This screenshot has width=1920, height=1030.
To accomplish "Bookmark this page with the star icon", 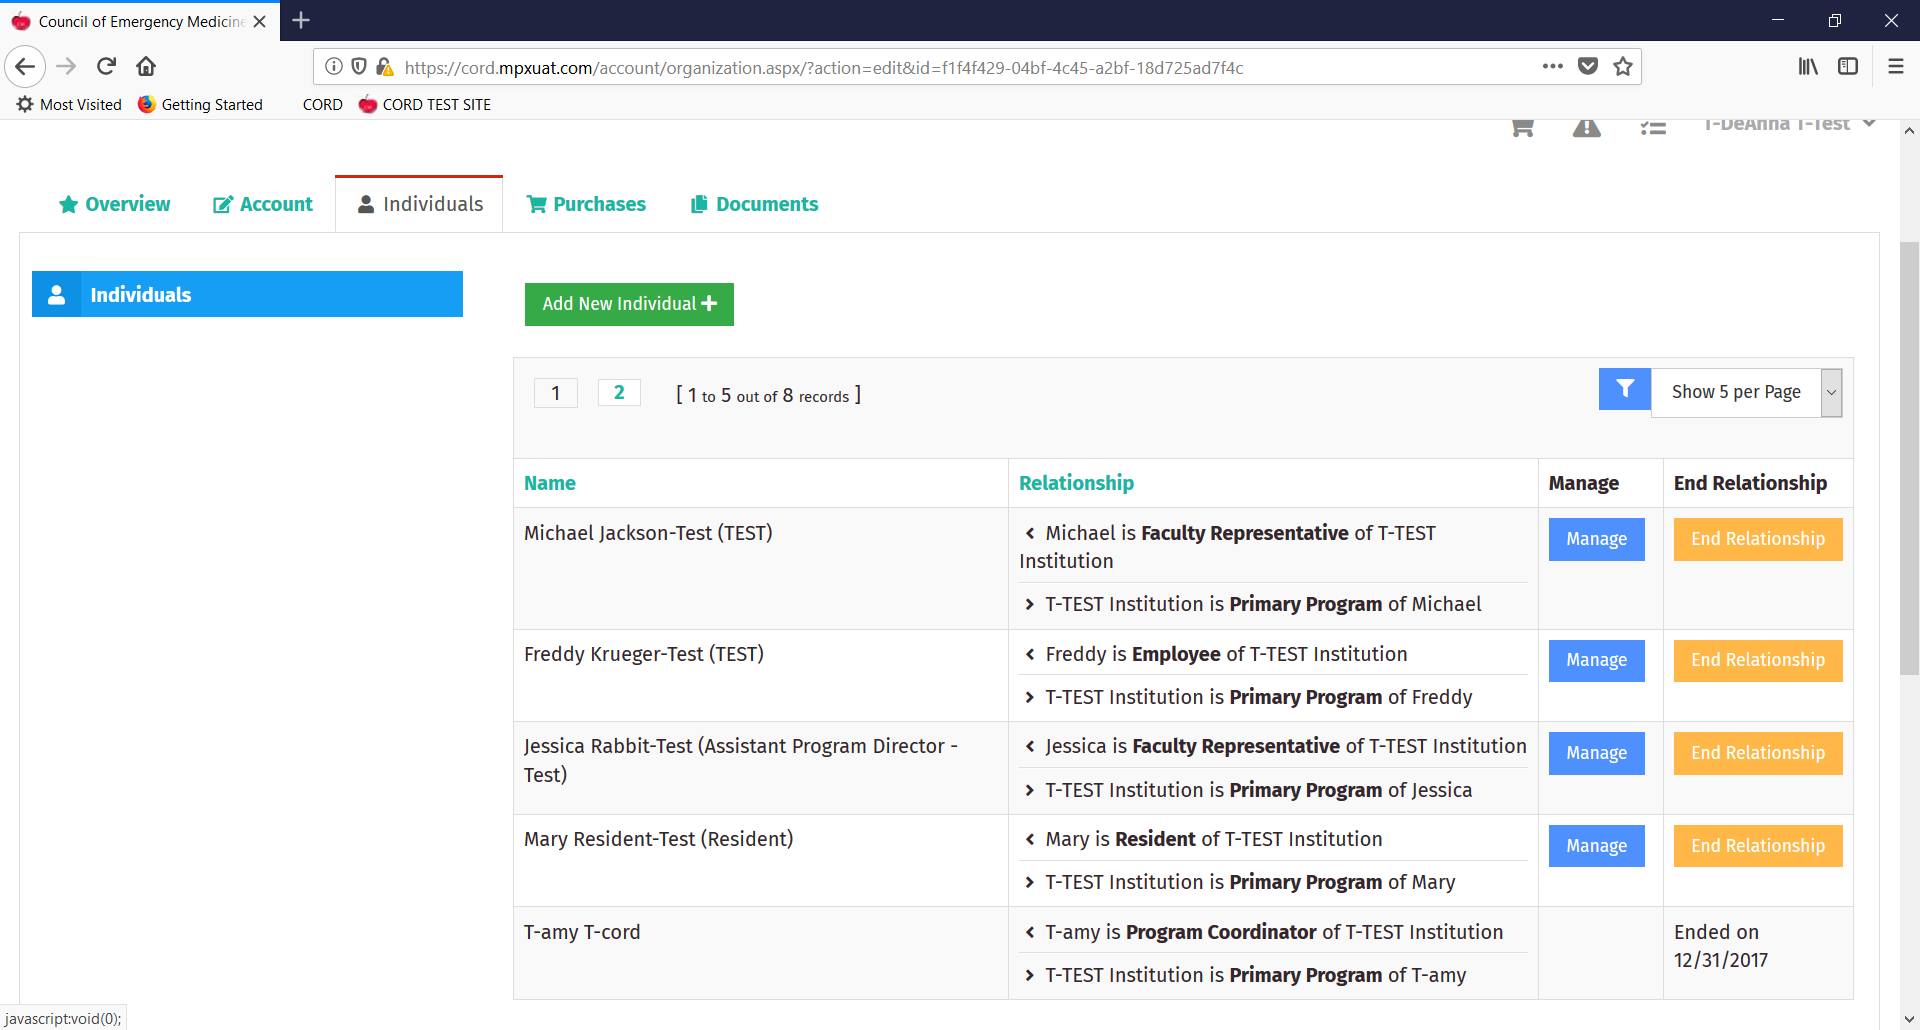I will pyautogui.click(x=1623, y=67).
